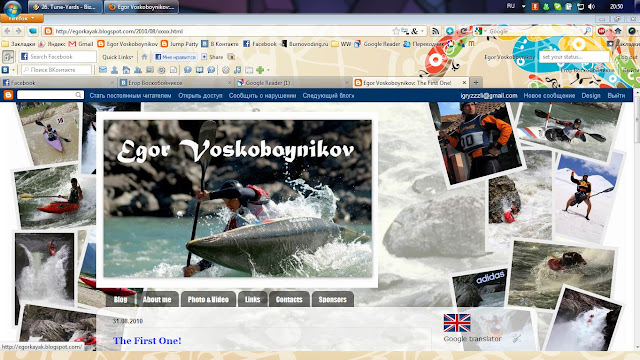Viewport: 640px width, 360px height.
Task: Open VKontakte settings gear icon
Action: [x=225, y=70]
